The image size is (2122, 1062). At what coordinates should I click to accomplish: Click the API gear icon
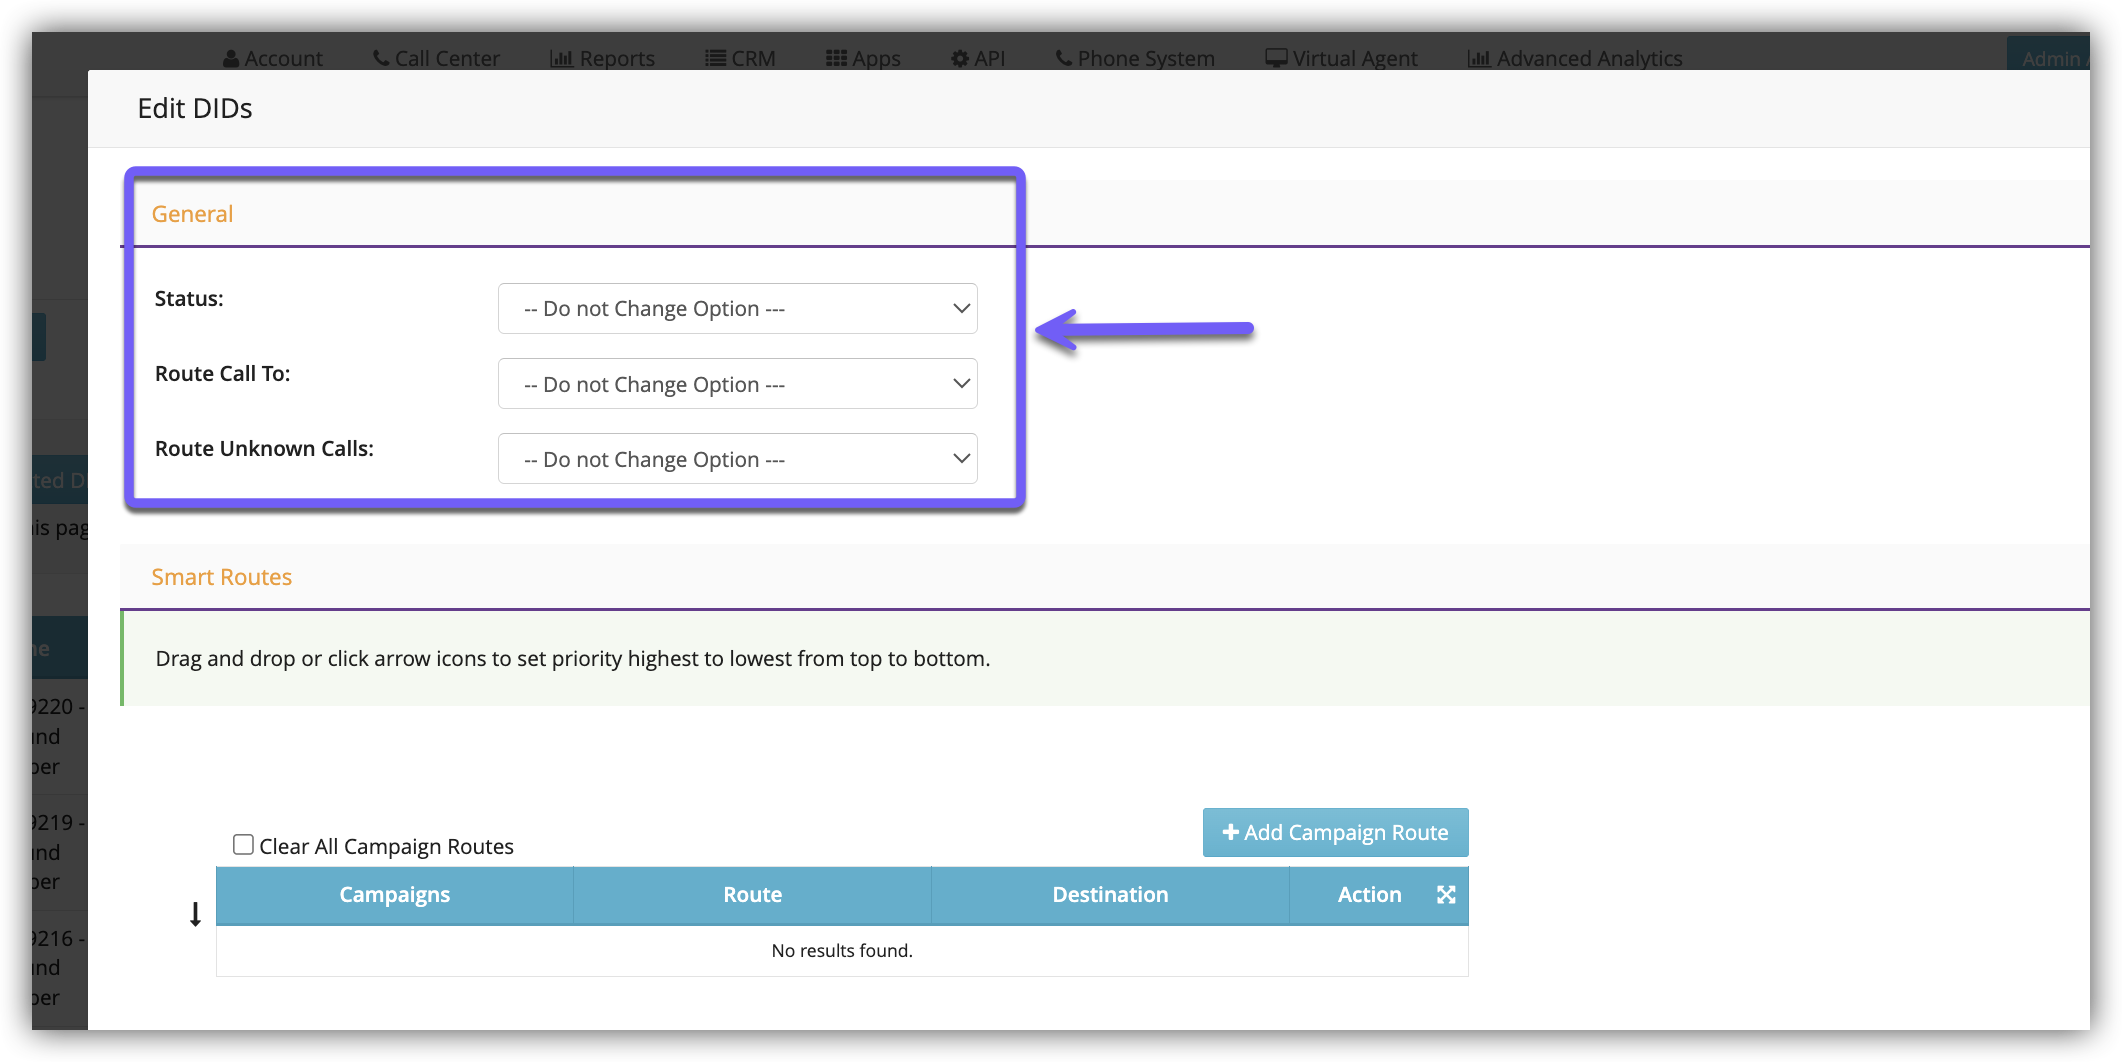(x=960, y=59)
